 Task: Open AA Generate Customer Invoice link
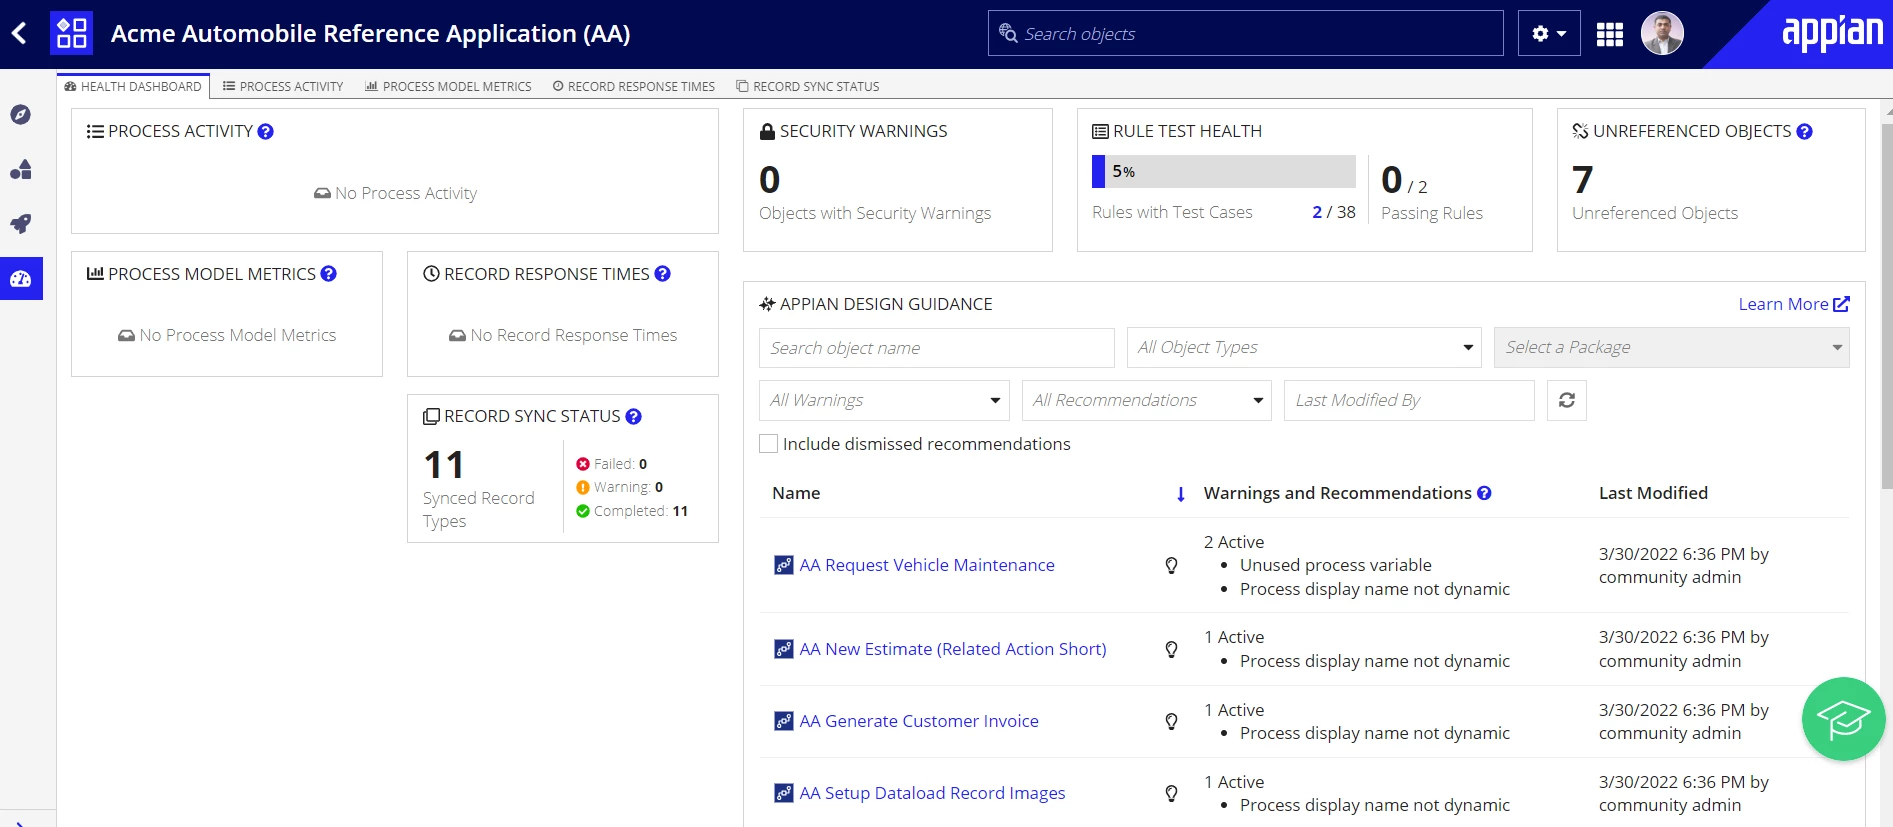(x=919, y=721)
